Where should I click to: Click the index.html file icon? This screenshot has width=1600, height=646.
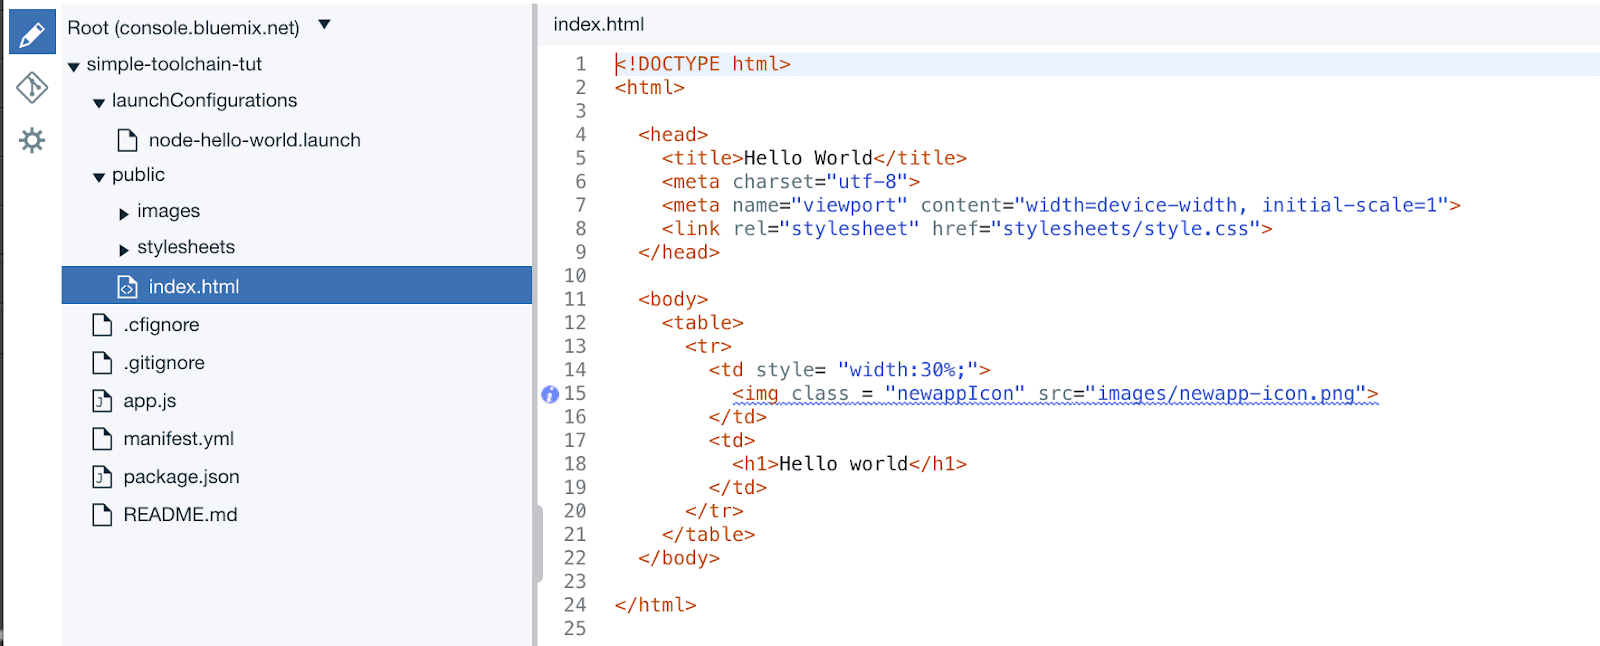(x=127, y=287)
